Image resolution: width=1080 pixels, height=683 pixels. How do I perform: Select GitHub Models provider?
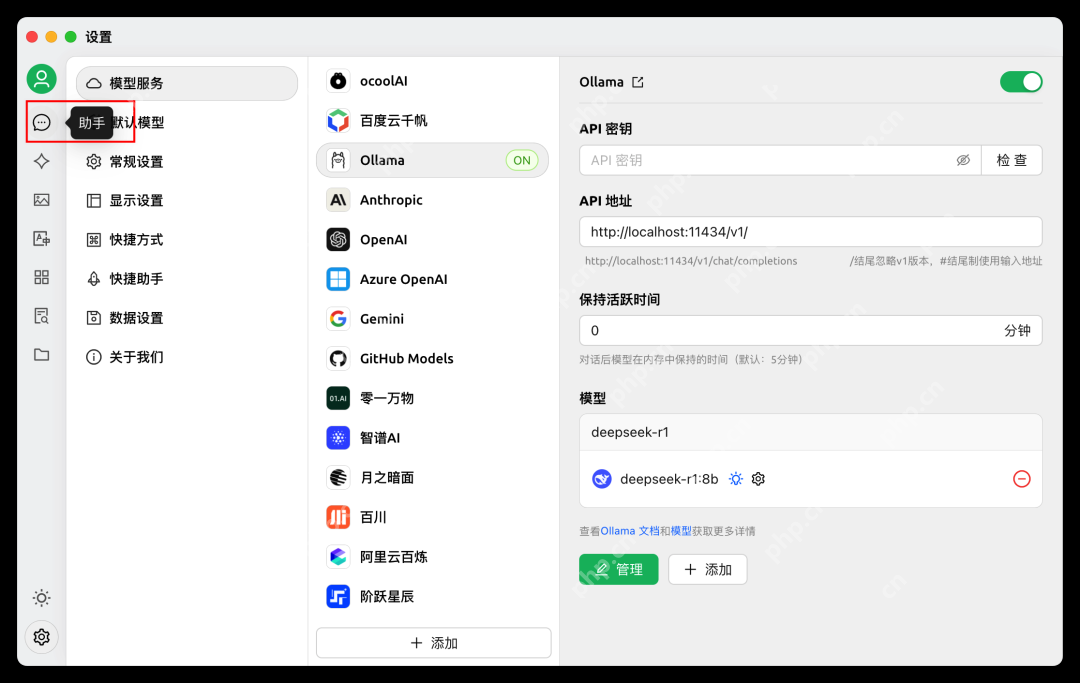coord(433,358)
